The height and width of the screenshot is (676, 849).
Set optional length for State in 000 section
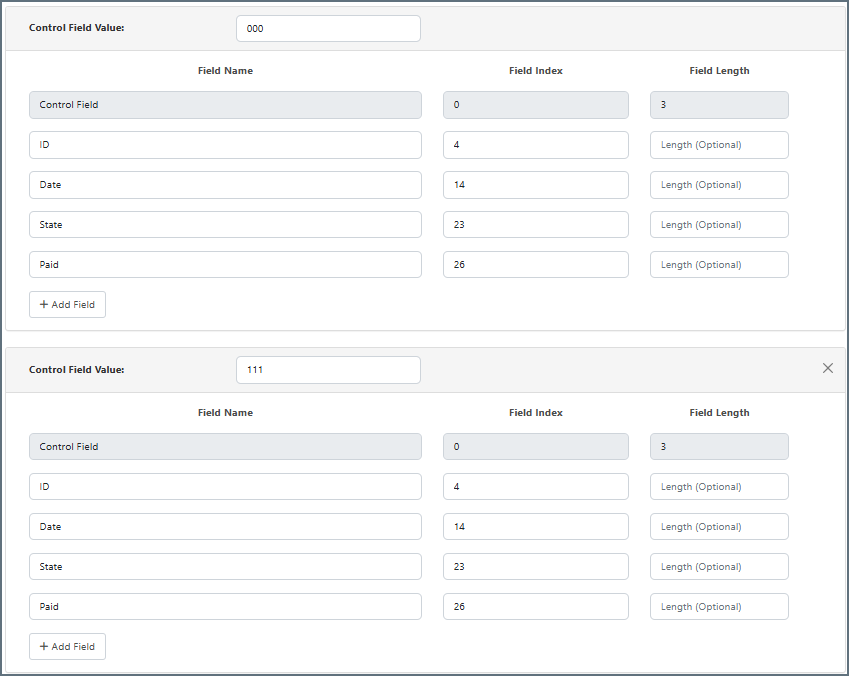[x=719, y=225]
